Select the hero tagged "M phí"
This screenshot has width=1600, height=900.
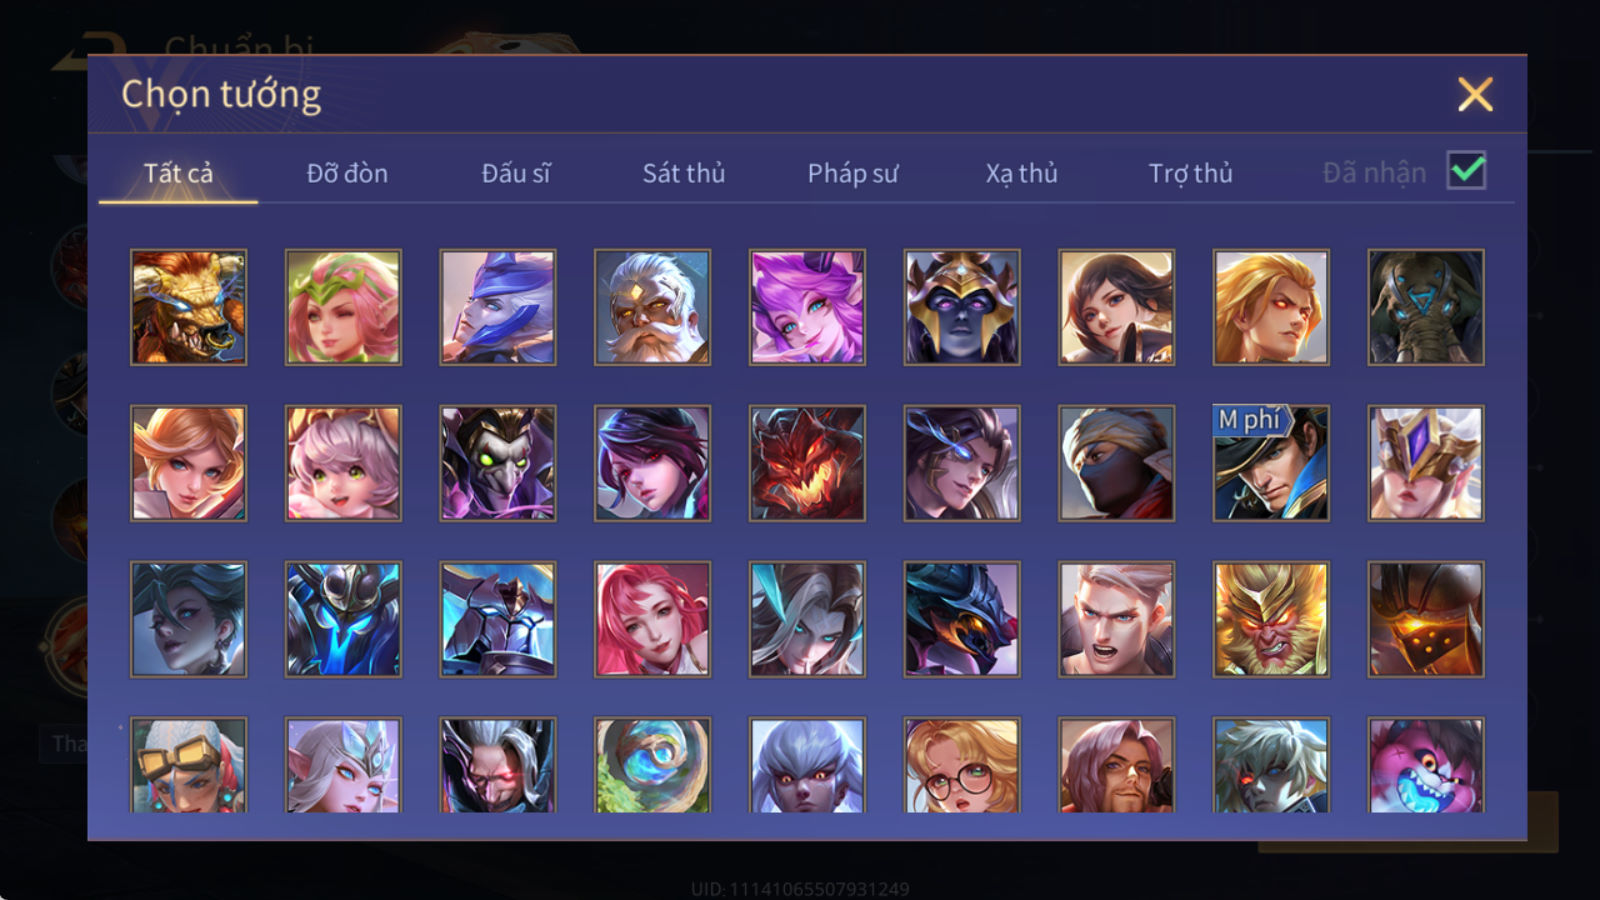[x=1271, y=463]
